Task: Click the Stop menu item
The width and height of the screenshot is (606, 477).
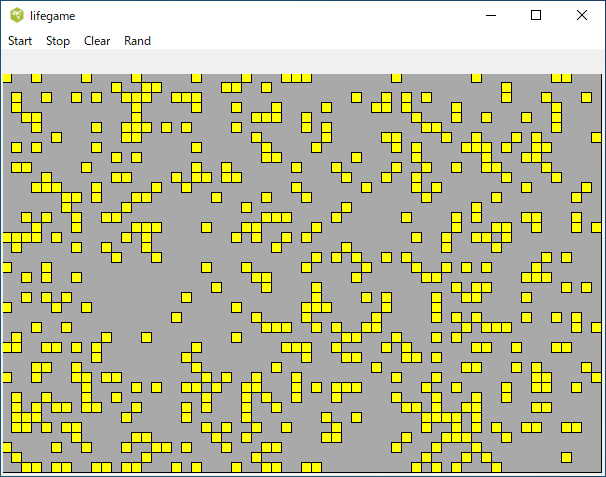Action: coord(58,41)
